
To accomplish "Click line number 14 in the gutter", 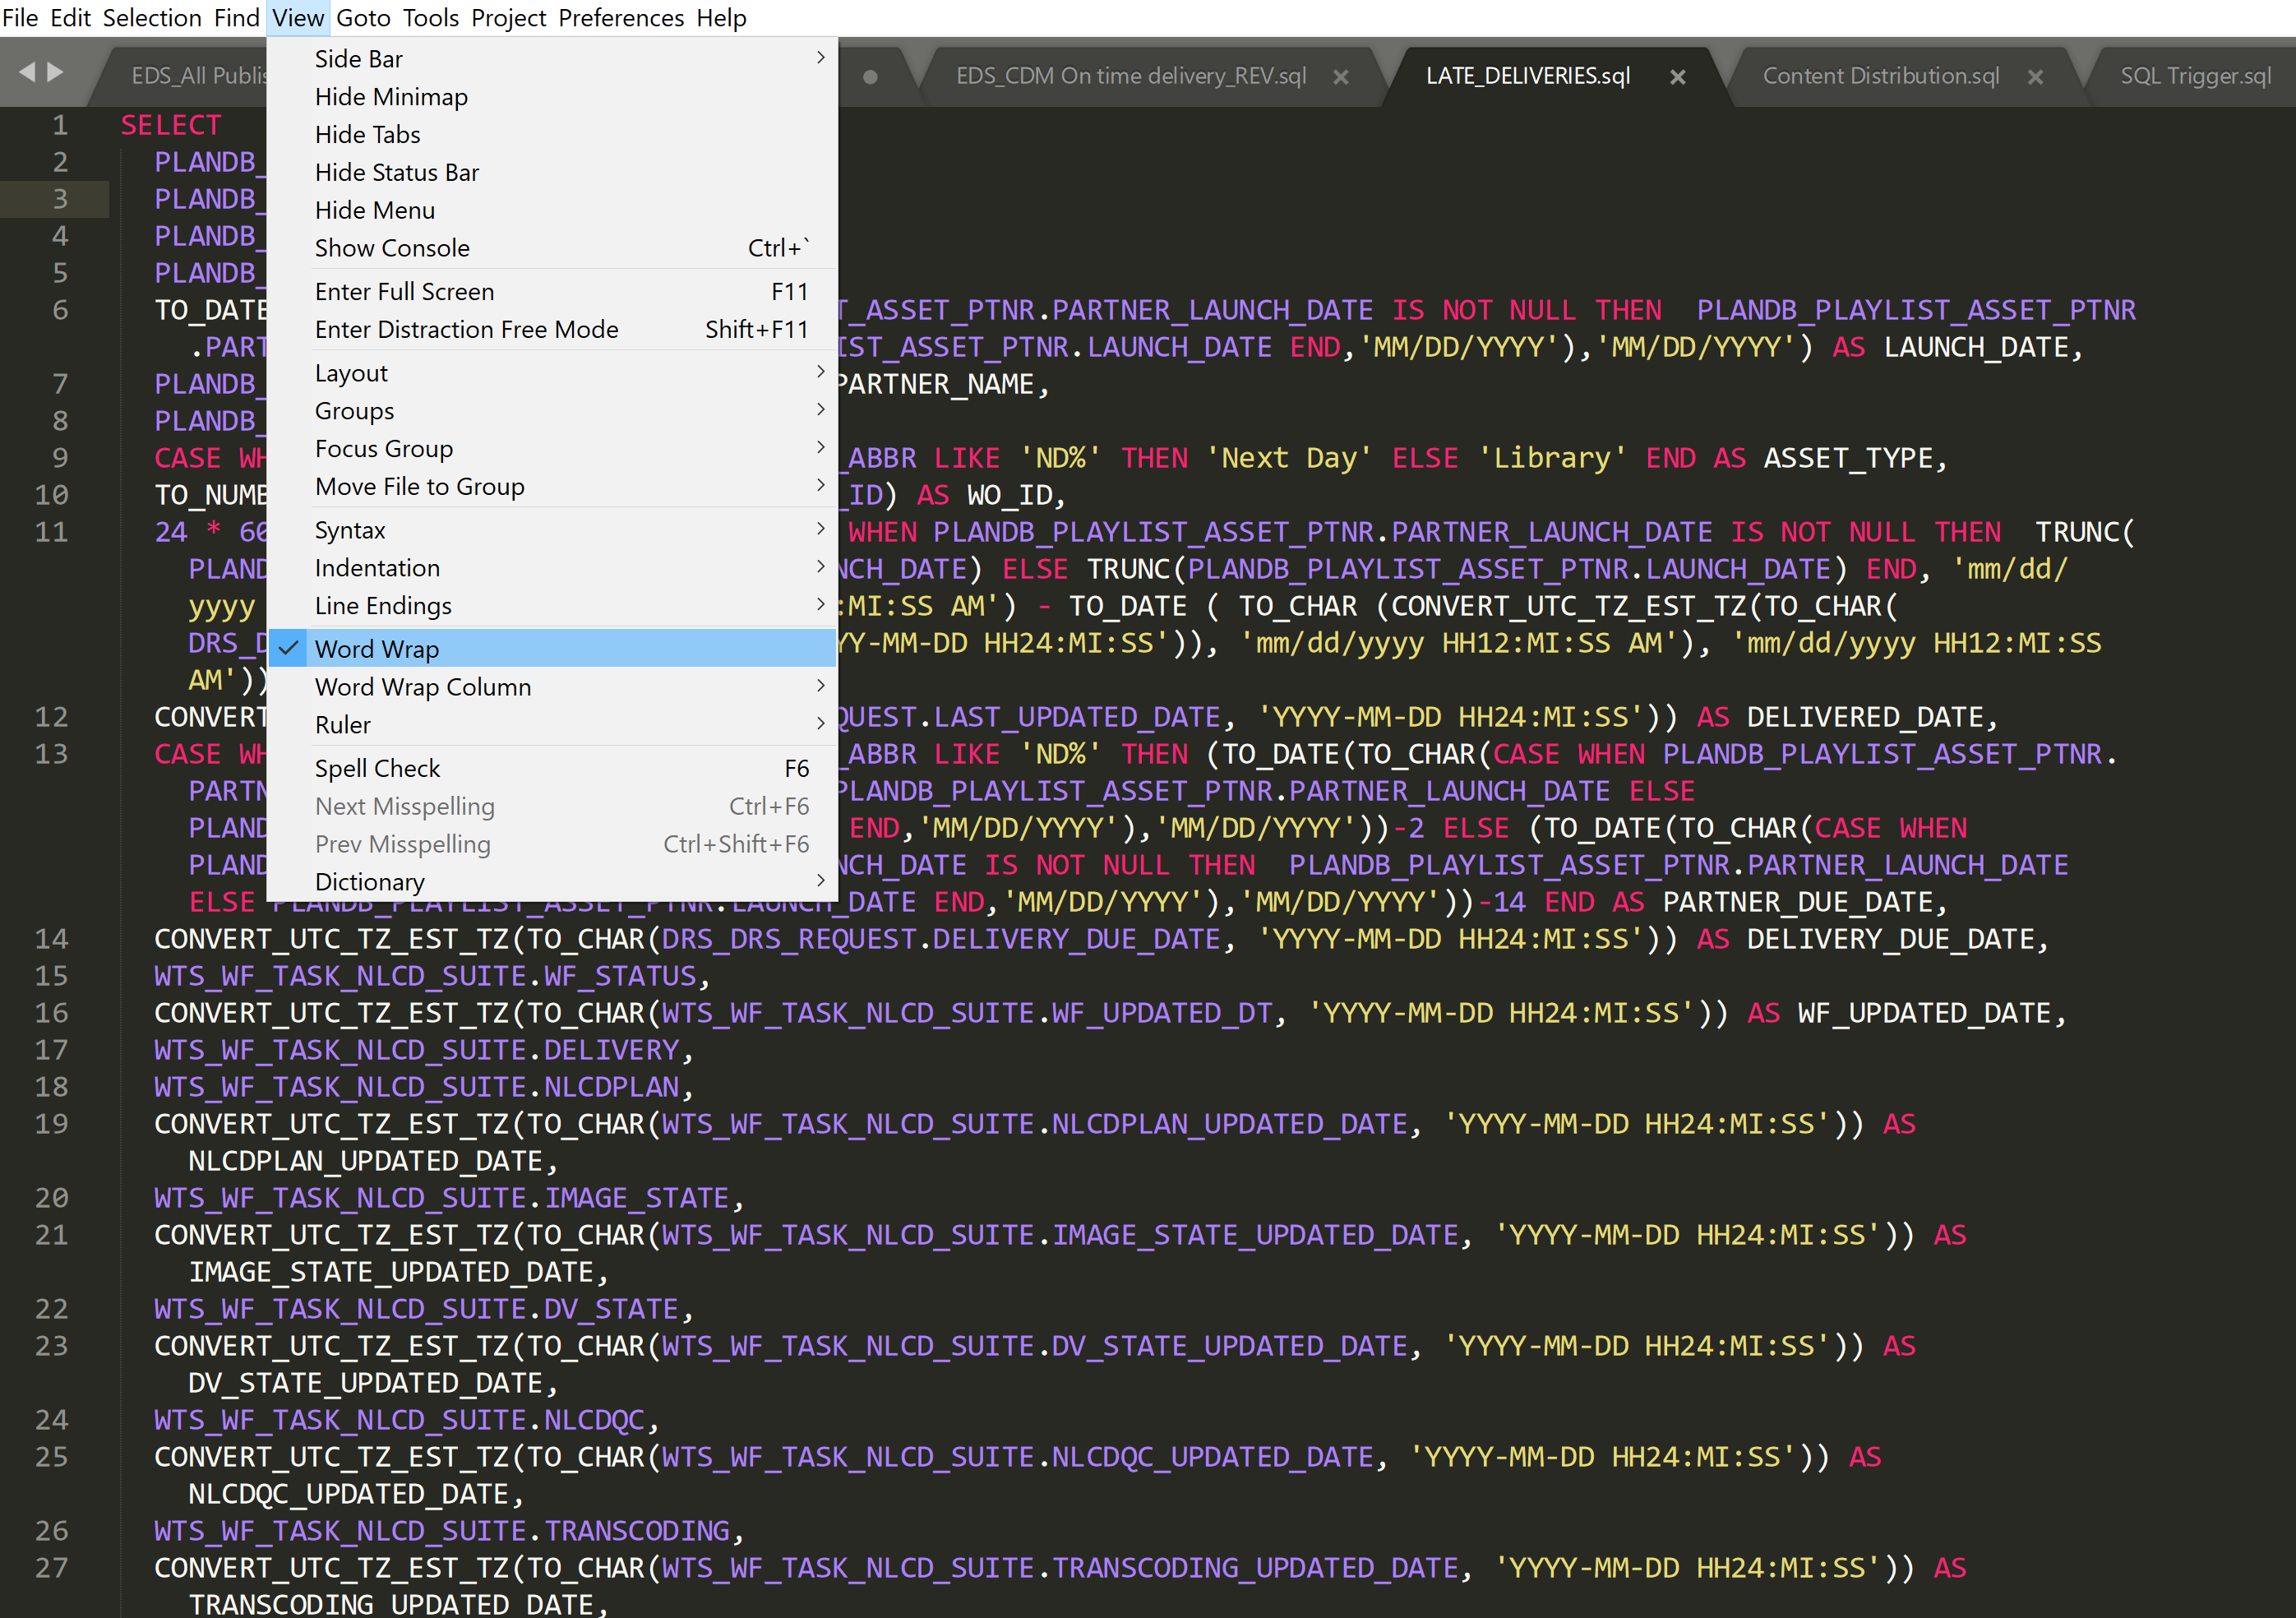I will (51, 938).
